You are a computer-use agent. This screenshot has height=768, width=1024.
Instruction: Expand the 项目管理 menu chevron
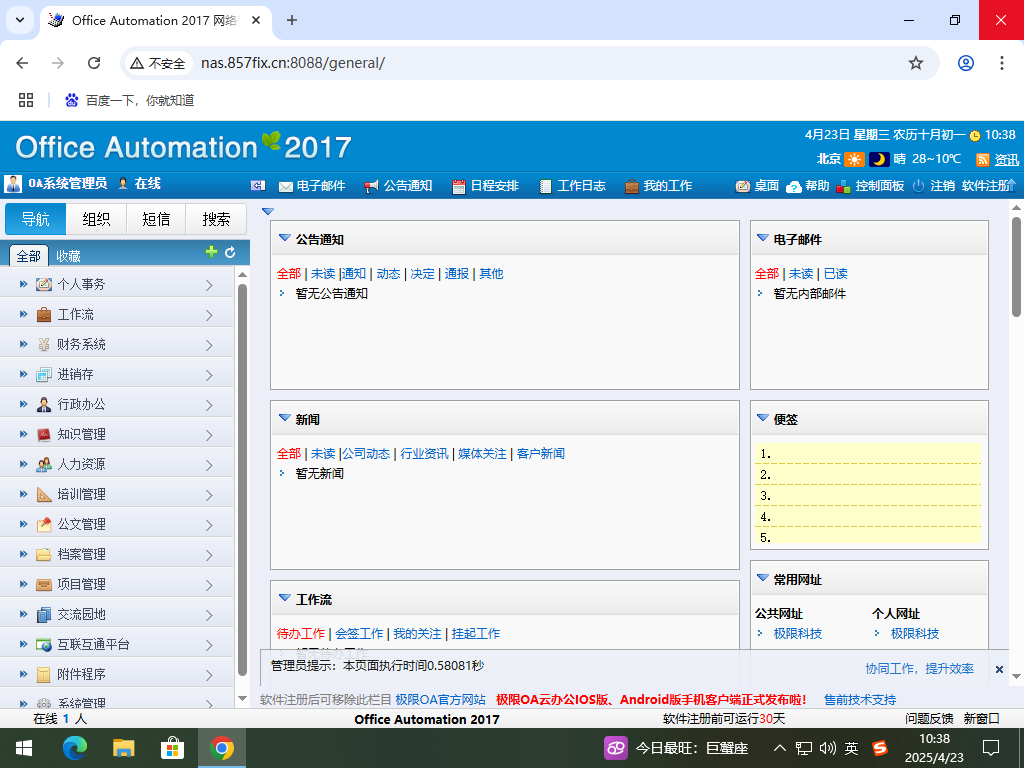tap(209, 586)
